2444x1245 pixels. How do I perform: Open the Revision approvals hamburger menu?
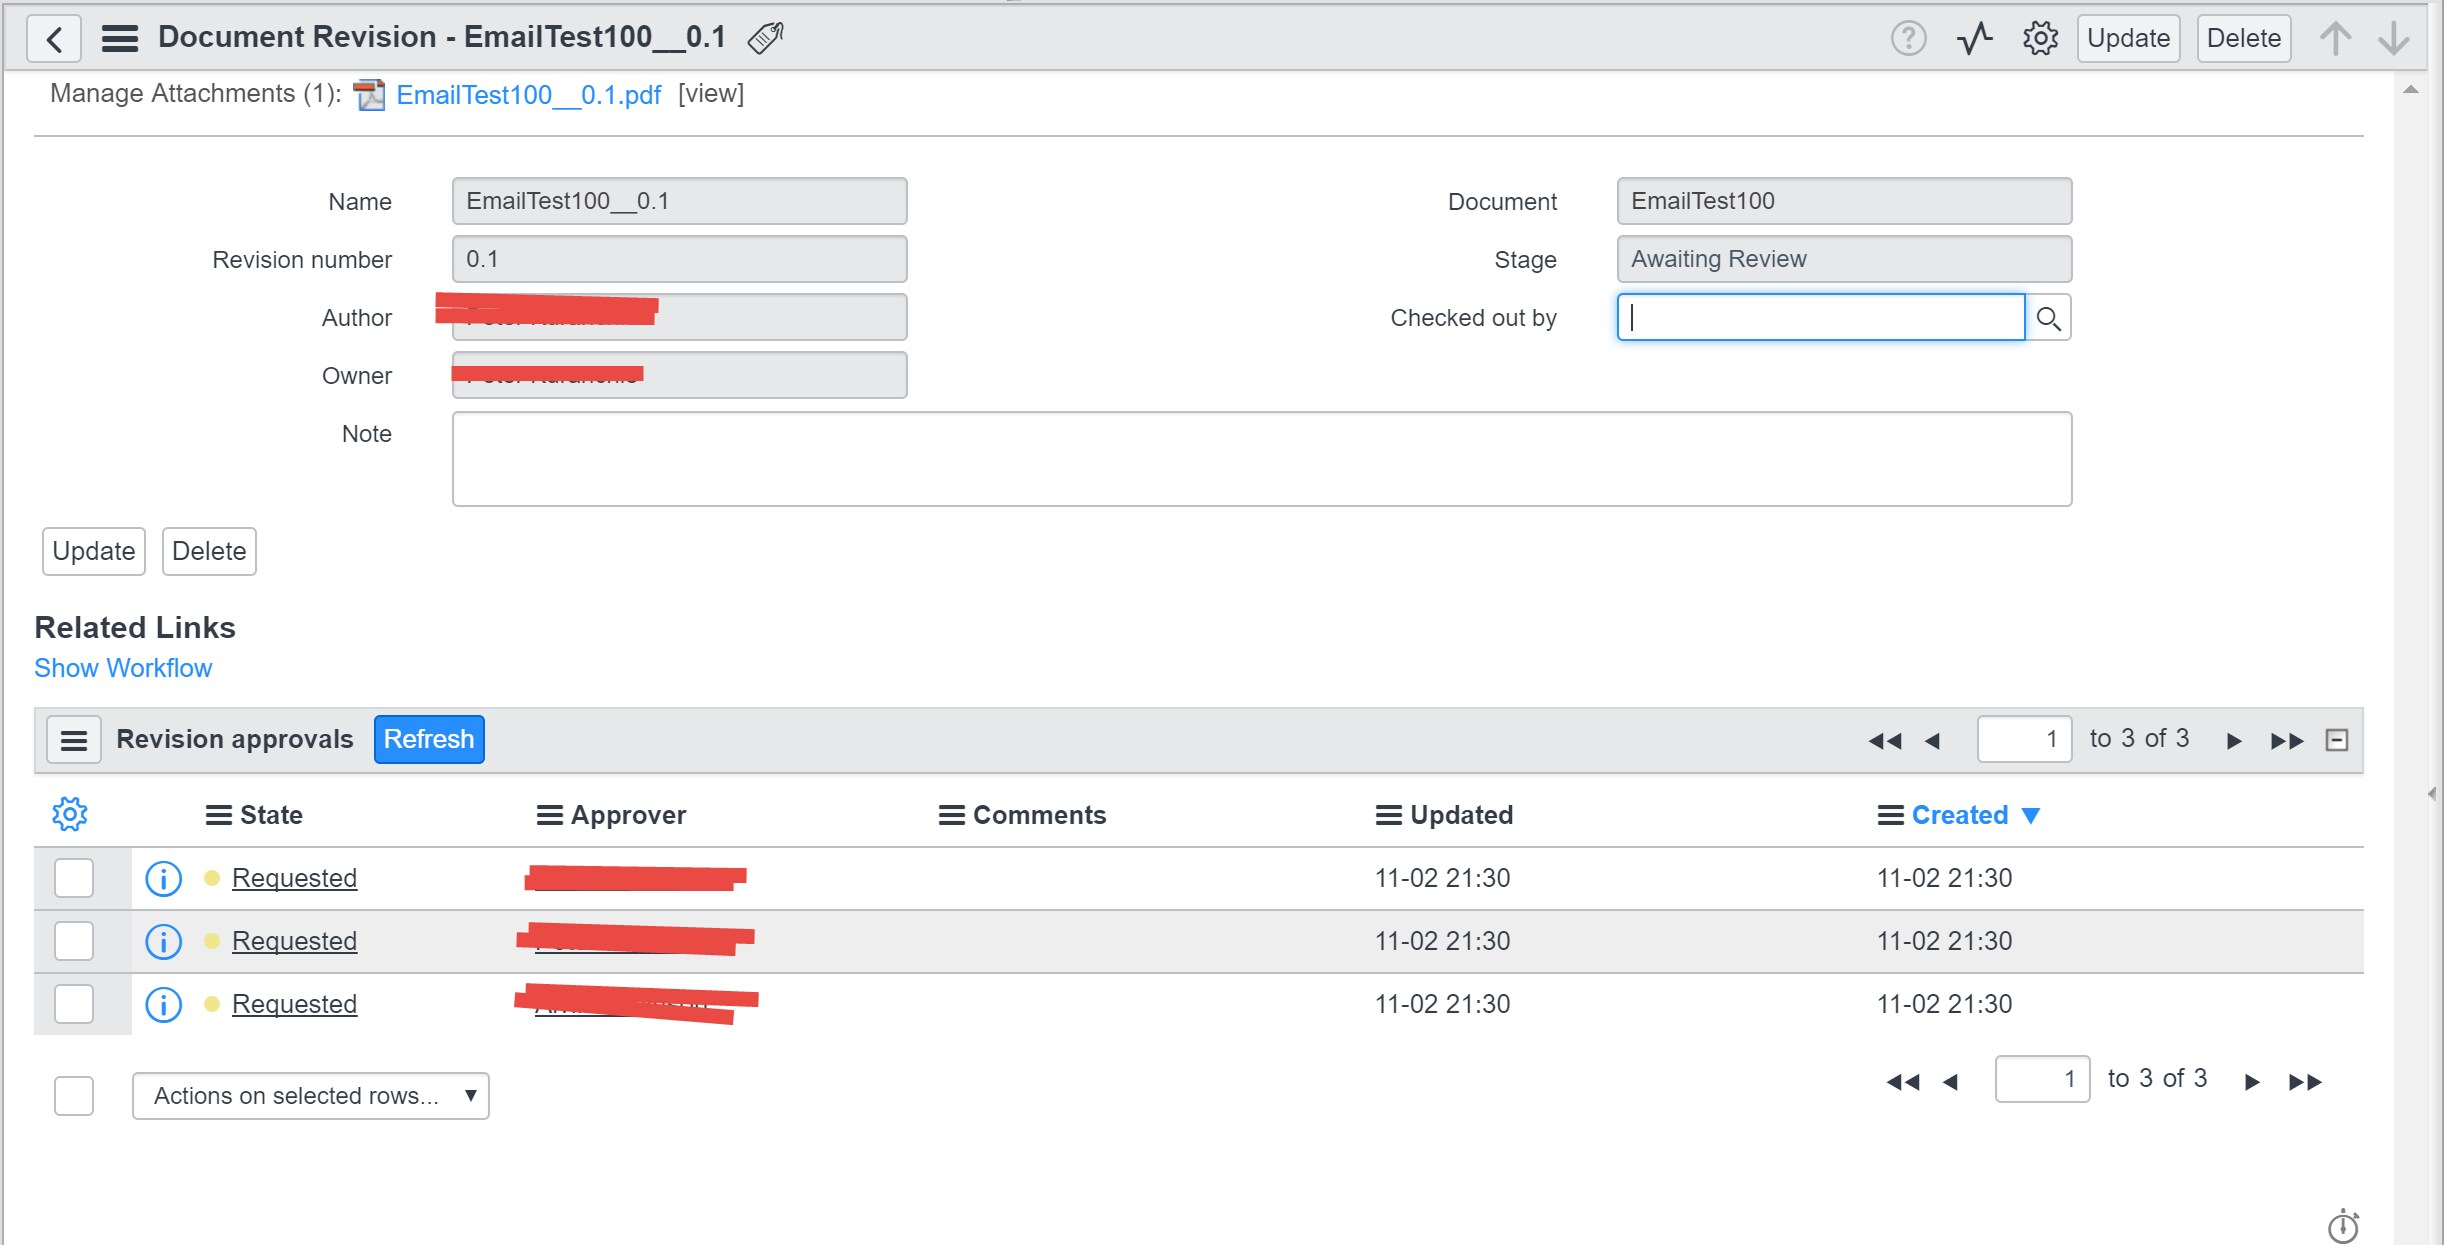74,739
